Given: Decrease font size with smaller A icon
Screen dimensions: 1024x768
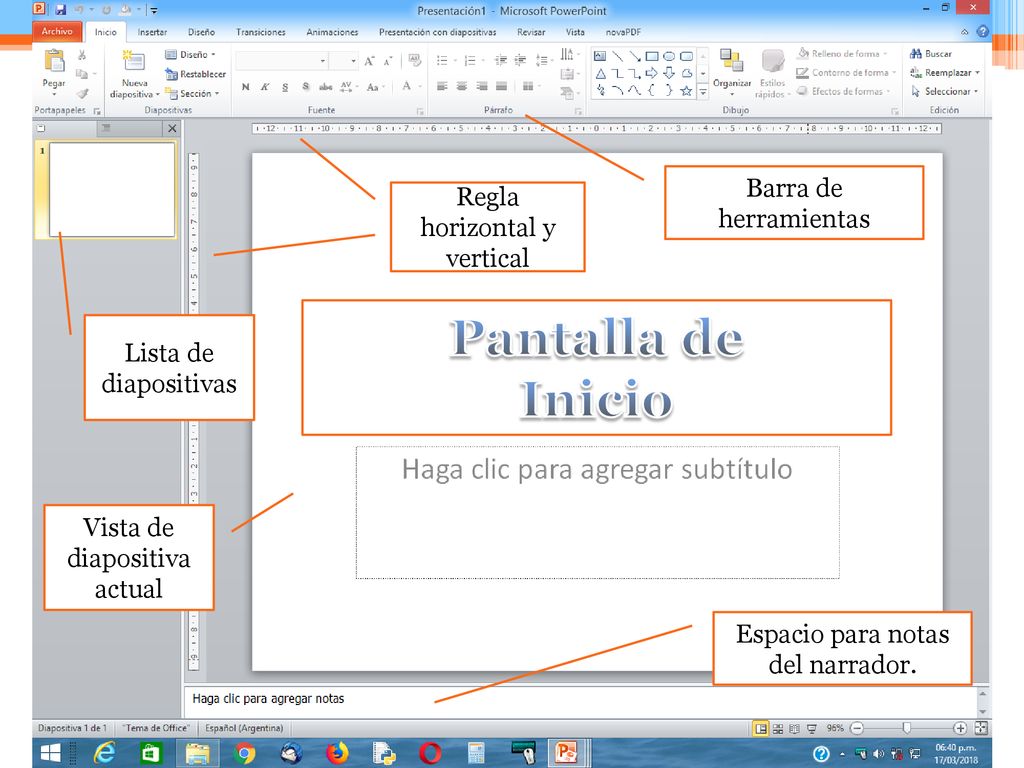Looking at the screenshot, I should point(388,61).
